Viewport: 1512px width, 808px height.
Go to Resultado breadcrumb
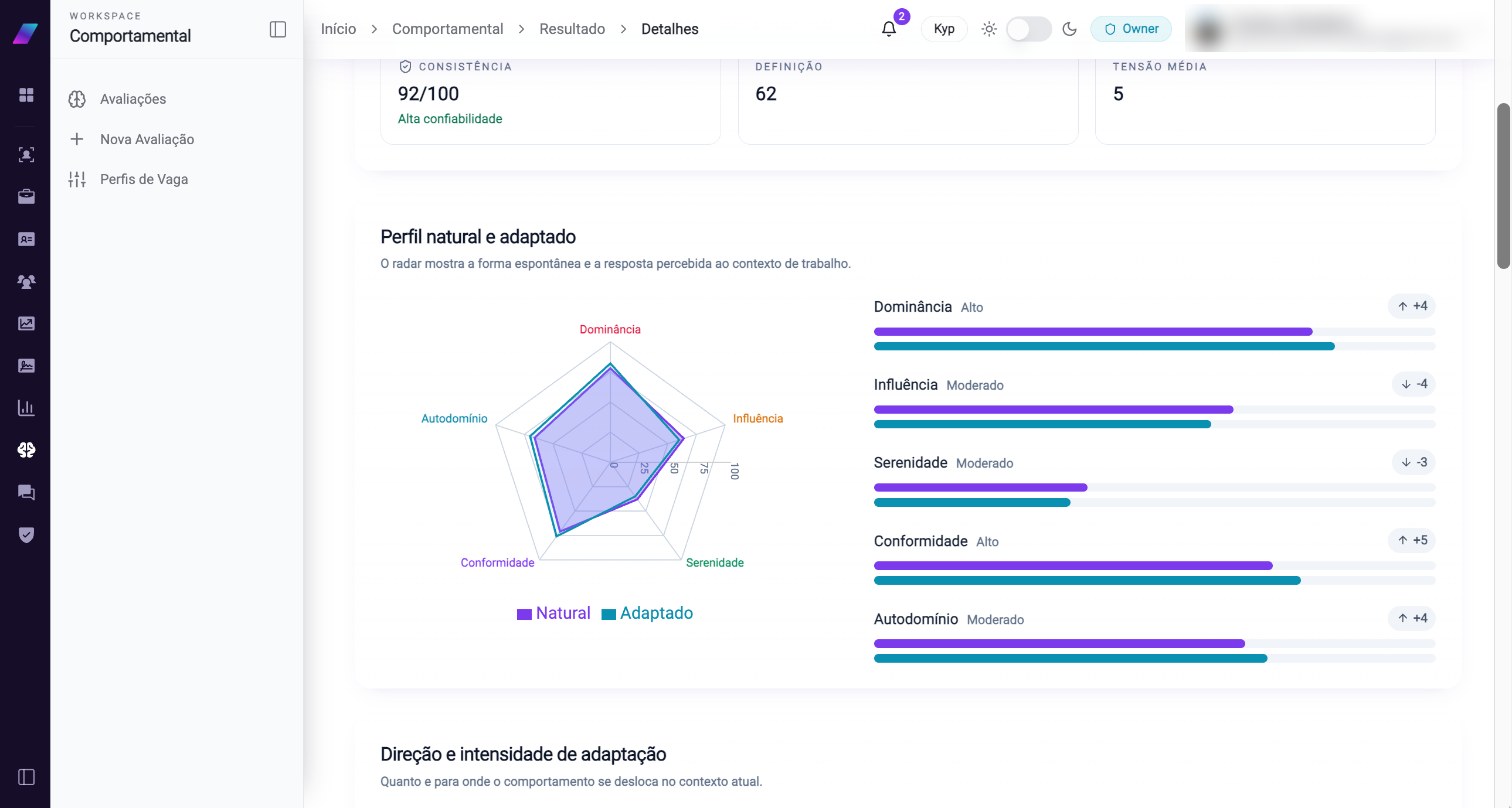click(572, 29)
